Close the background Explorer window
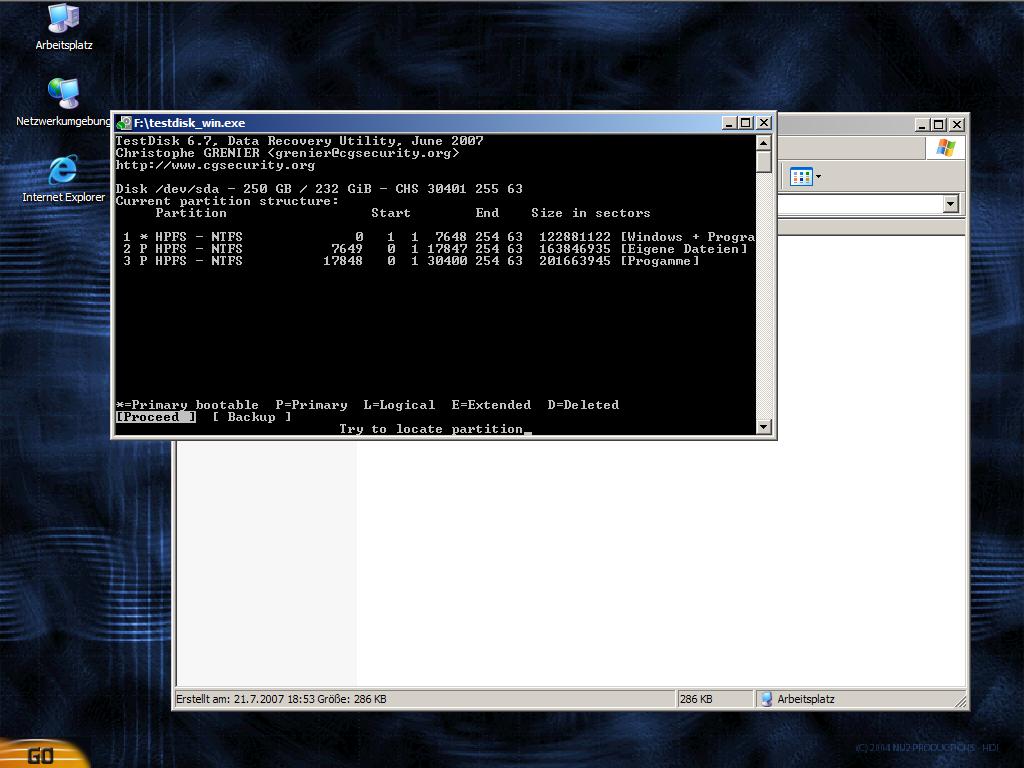This screenshot has height=768, width=1024. tap(957, 125)
